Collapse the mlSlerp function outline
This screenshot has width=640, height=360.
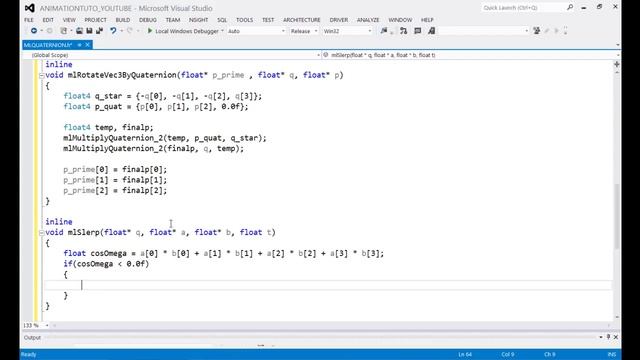tap(41, 233)
